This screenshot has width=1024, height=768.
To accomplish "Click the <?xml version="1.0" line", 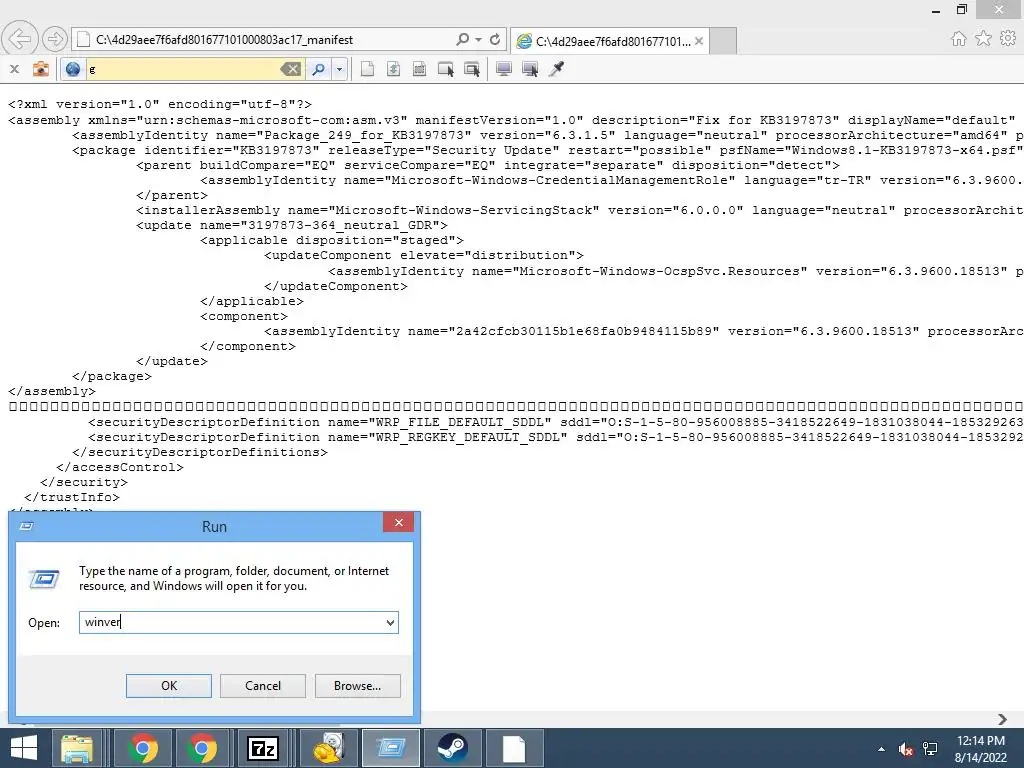I will pyautogui.click(x=160, y=104).
